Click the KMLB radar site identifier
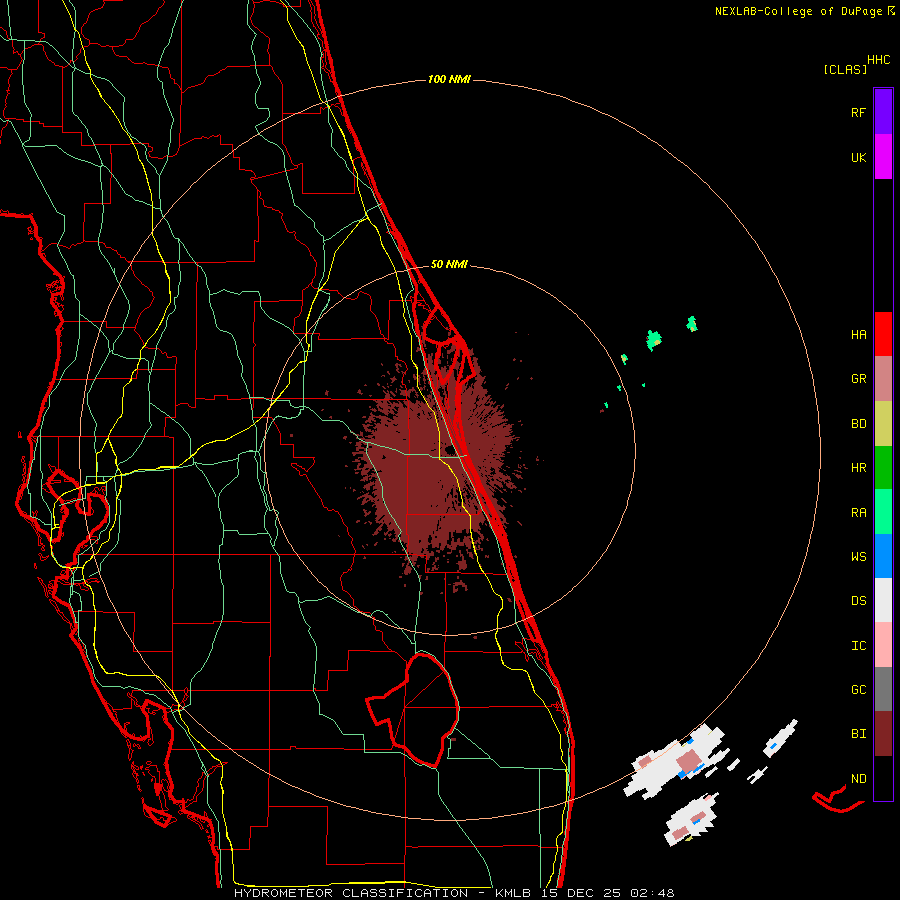The height and width of the screenshot is (900, 900). coord(513,893)
